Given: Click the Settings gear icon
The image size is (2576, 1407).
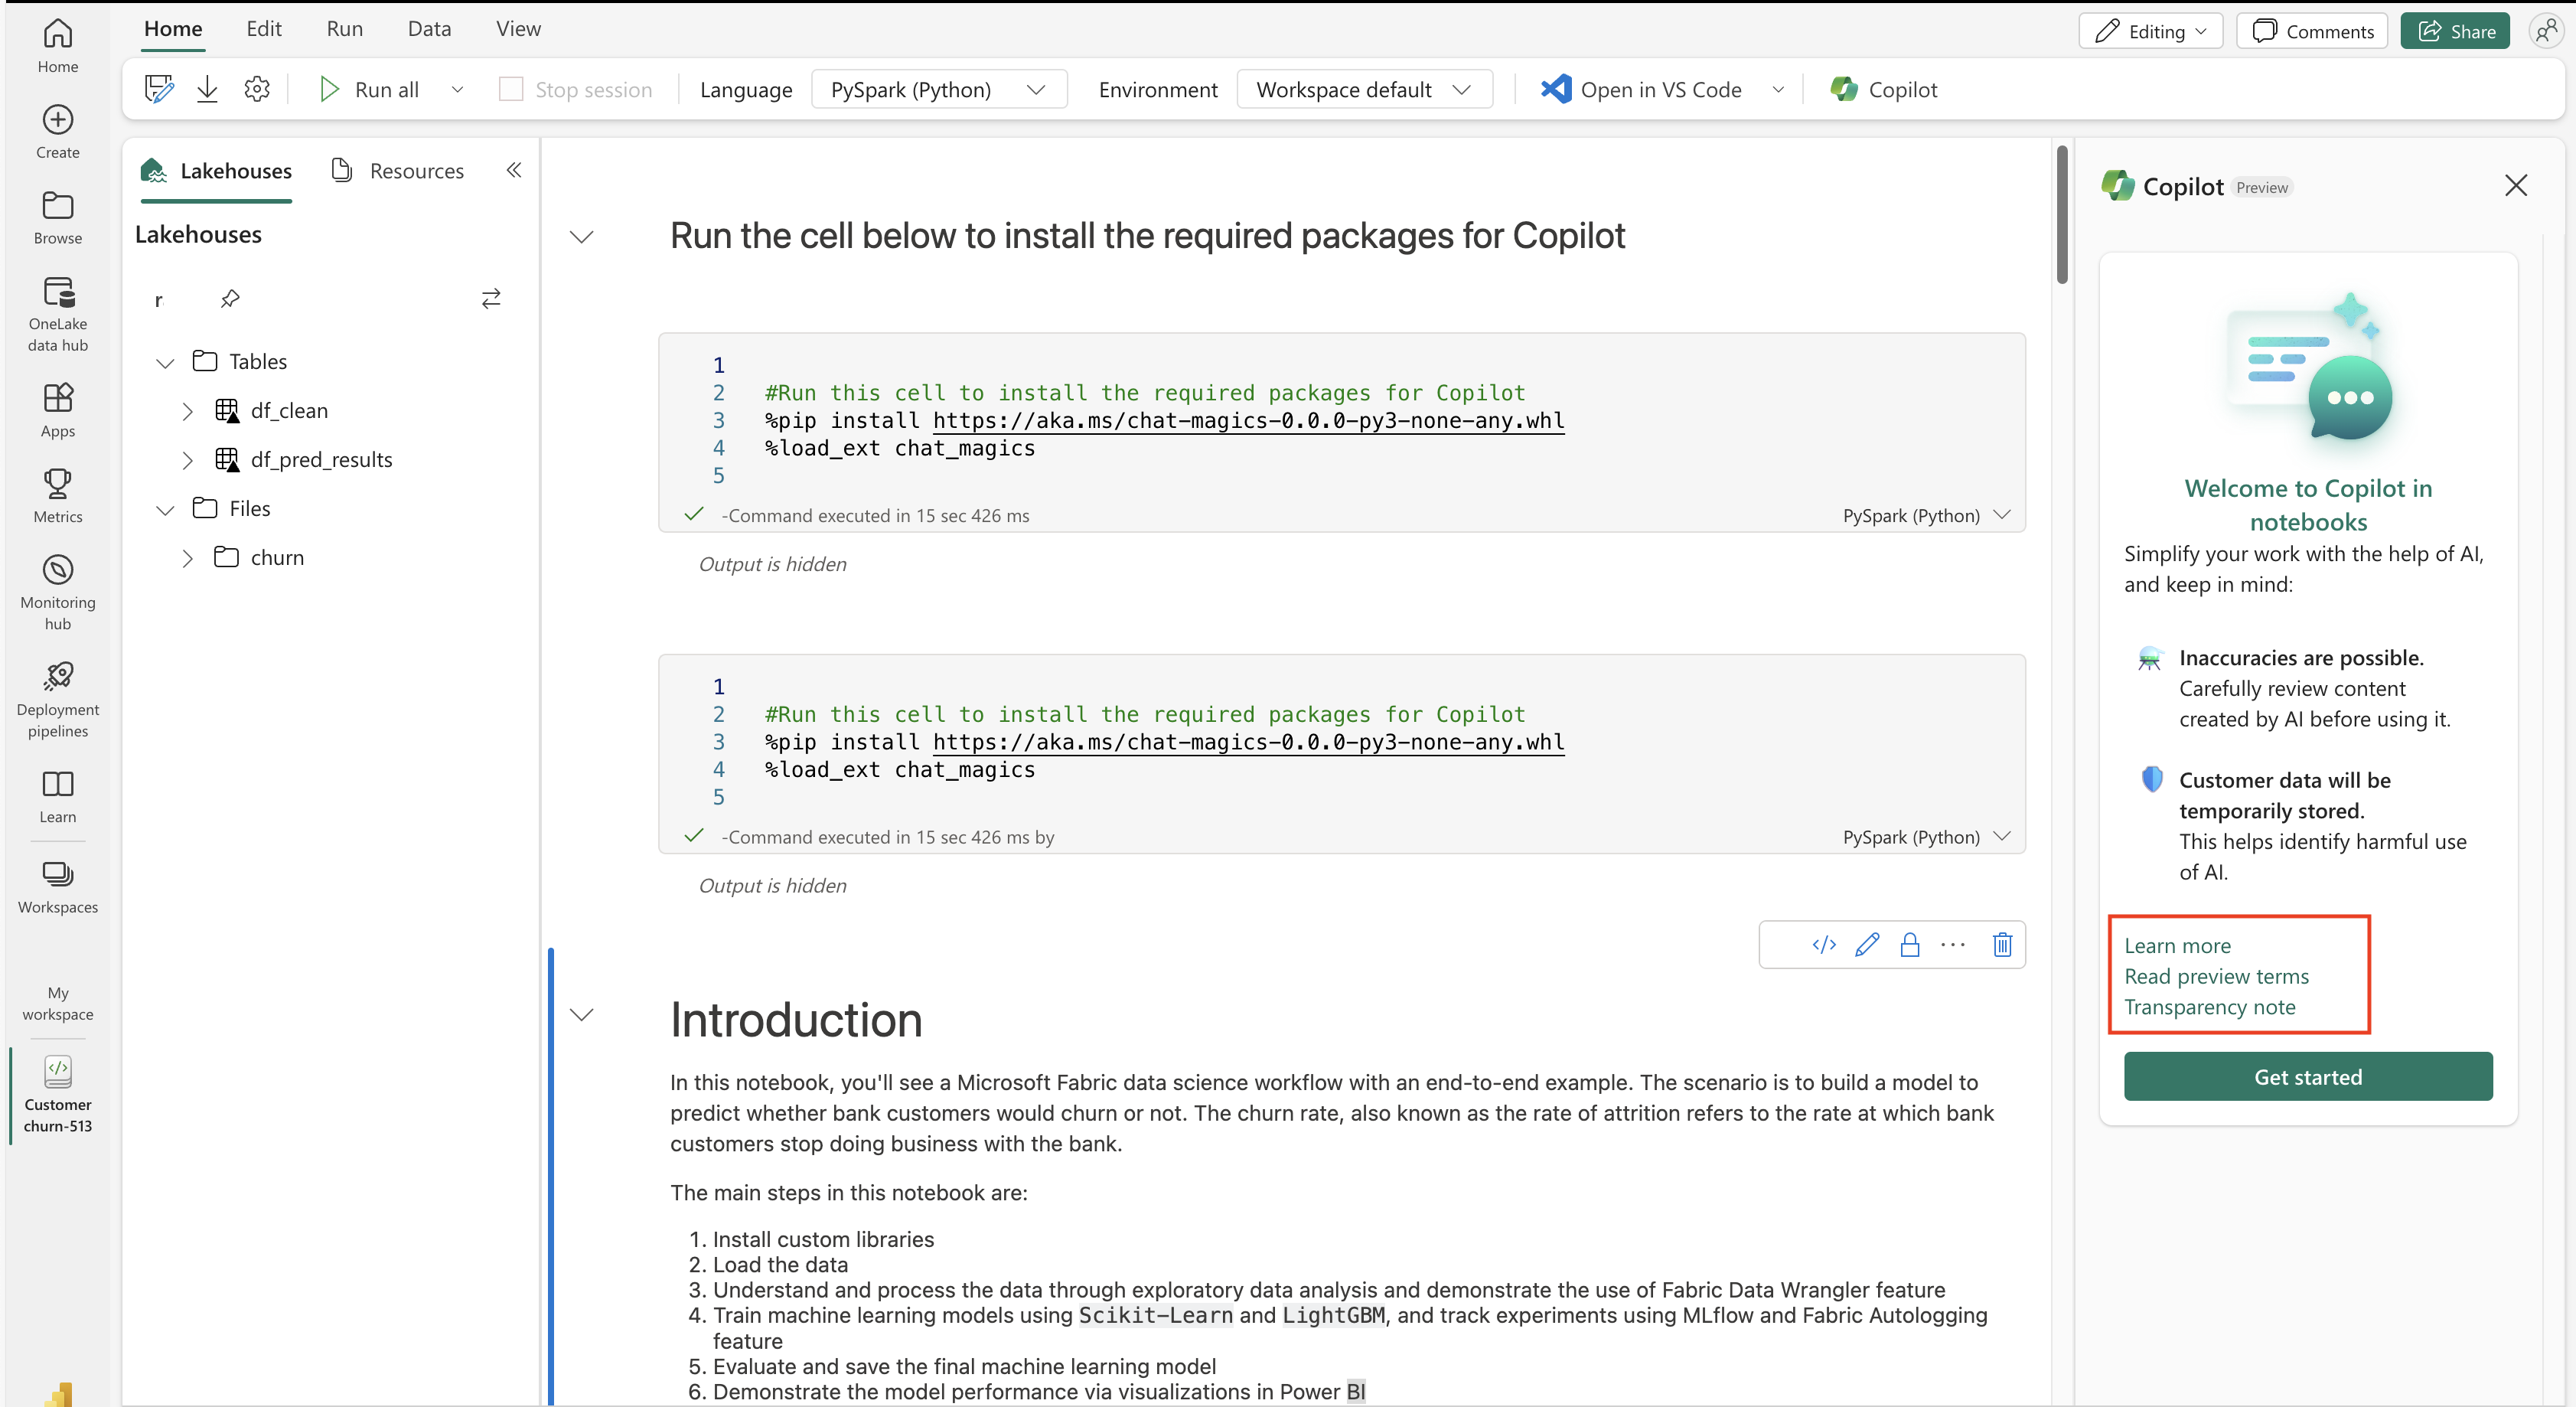Looking at the screenshot, I should coord(256,88).
